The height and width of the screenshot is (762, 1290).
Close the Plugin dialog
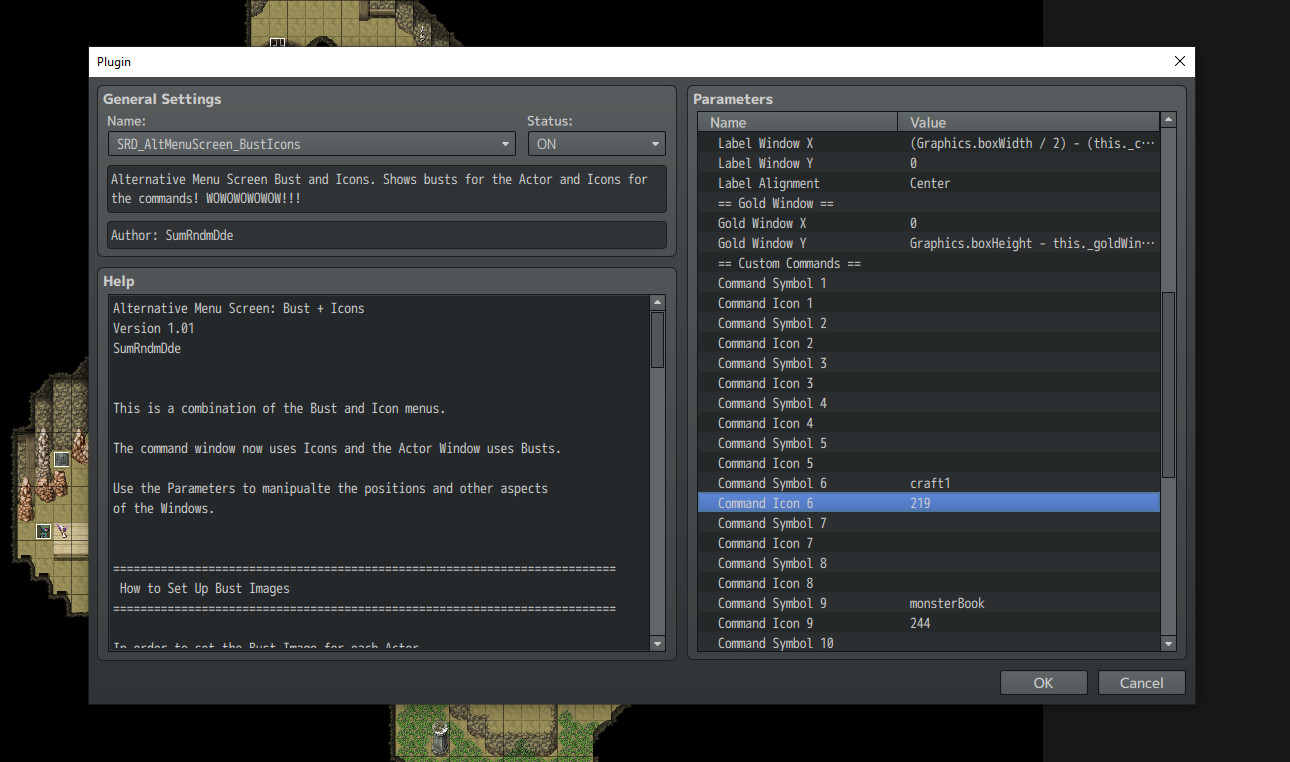(x=1179, y=62)
